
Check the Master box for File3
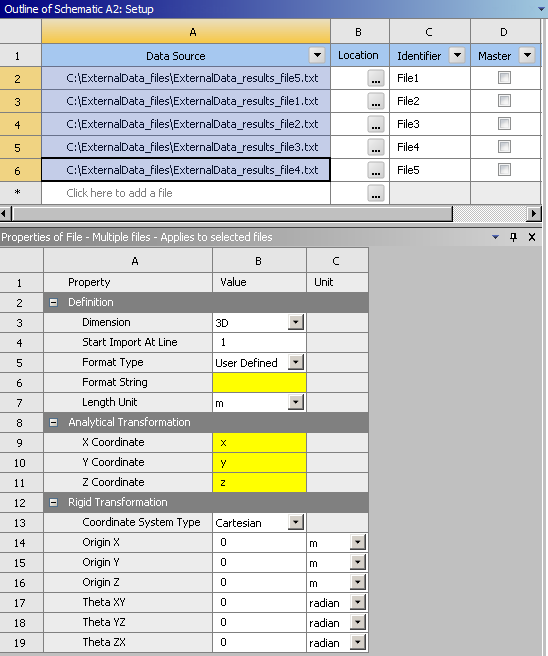coord(504,124)
